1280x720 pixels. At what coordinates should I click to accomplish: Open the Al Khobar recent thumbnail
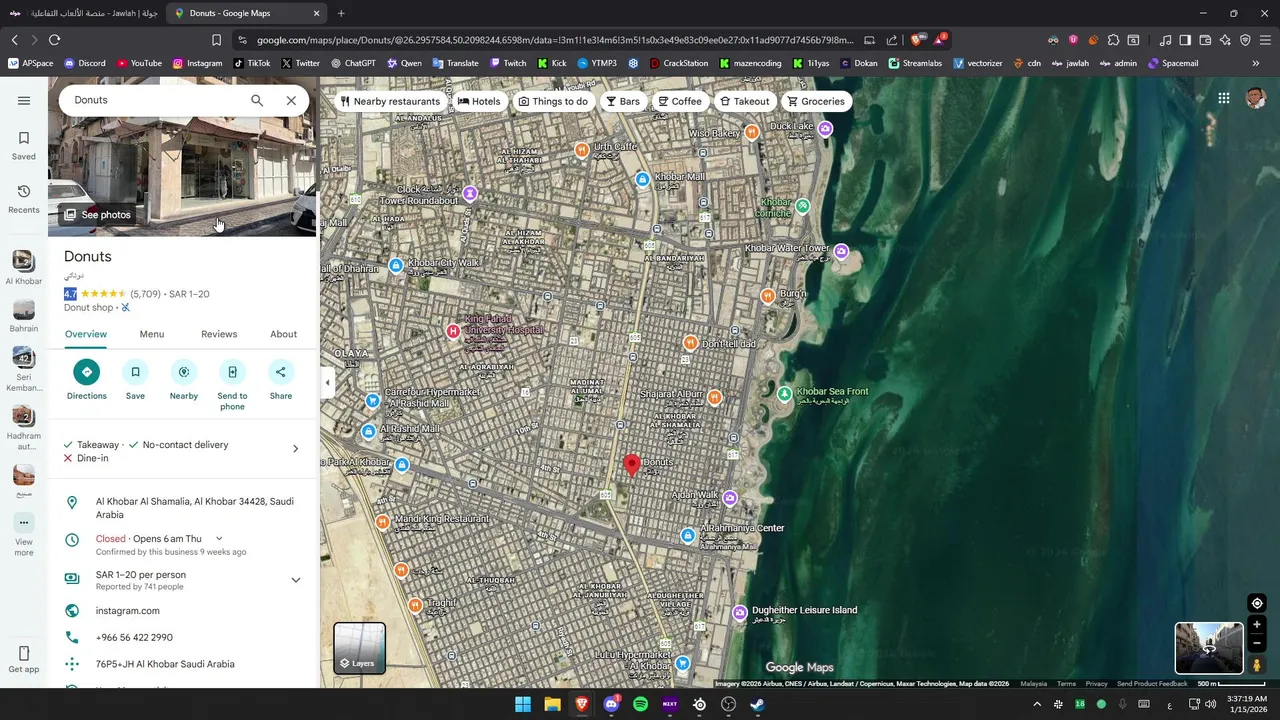[23, 260]
